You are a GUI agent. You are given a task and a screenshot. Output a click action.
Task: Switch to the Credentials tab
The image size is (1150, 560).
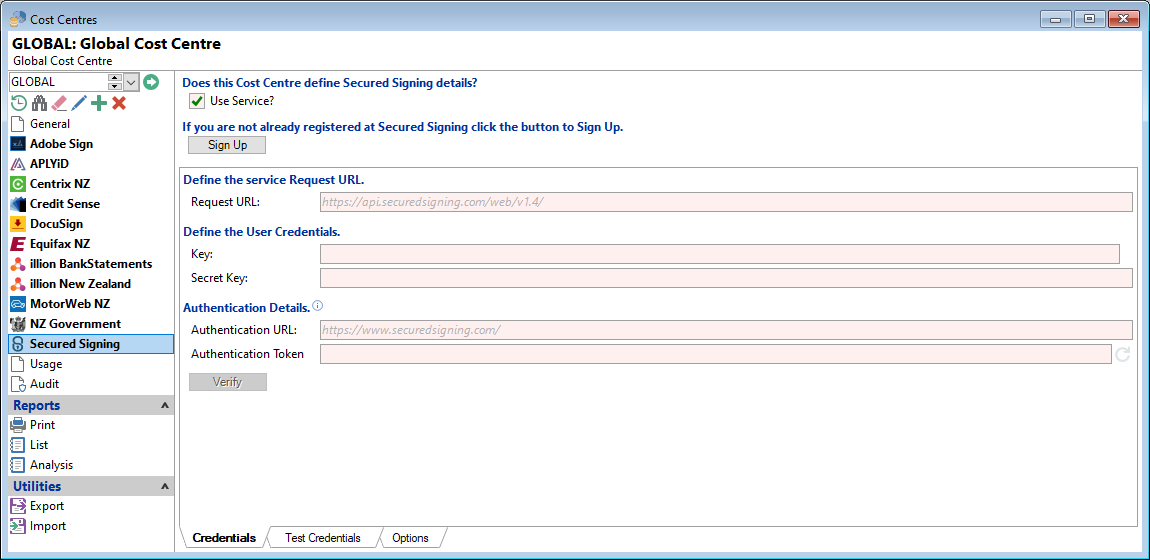click(x=224, y=538)
